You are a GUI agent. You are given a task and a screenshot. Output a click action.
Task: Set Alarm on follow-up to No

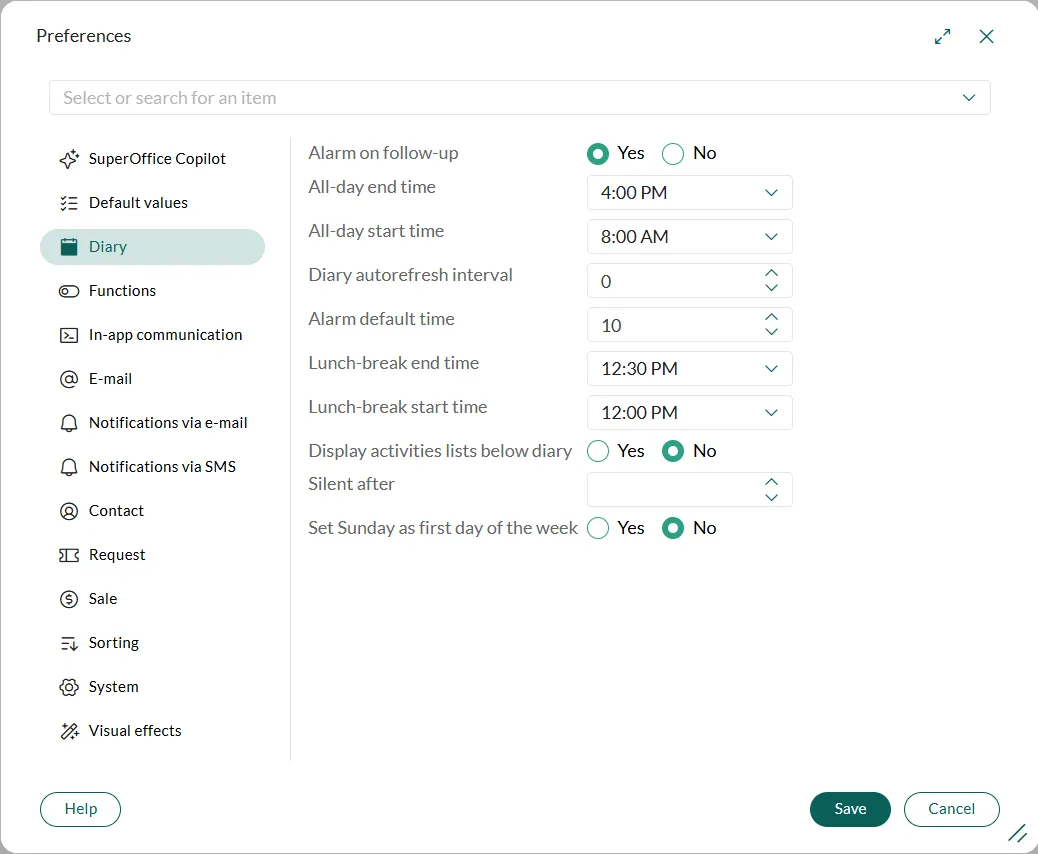pos(673,154)
